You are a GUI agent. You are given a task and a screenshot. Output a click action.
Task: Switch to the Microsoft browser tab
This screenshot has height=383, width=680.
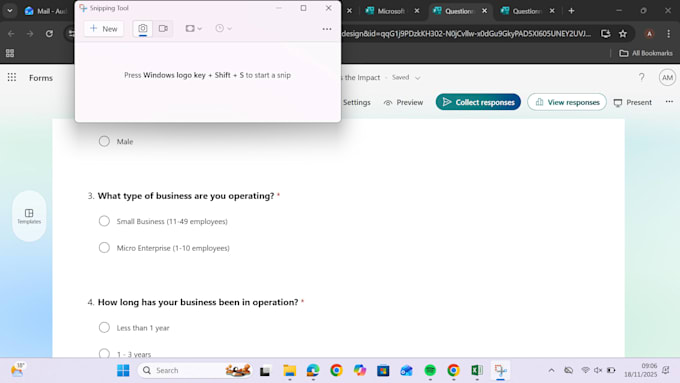pos(392,11)
